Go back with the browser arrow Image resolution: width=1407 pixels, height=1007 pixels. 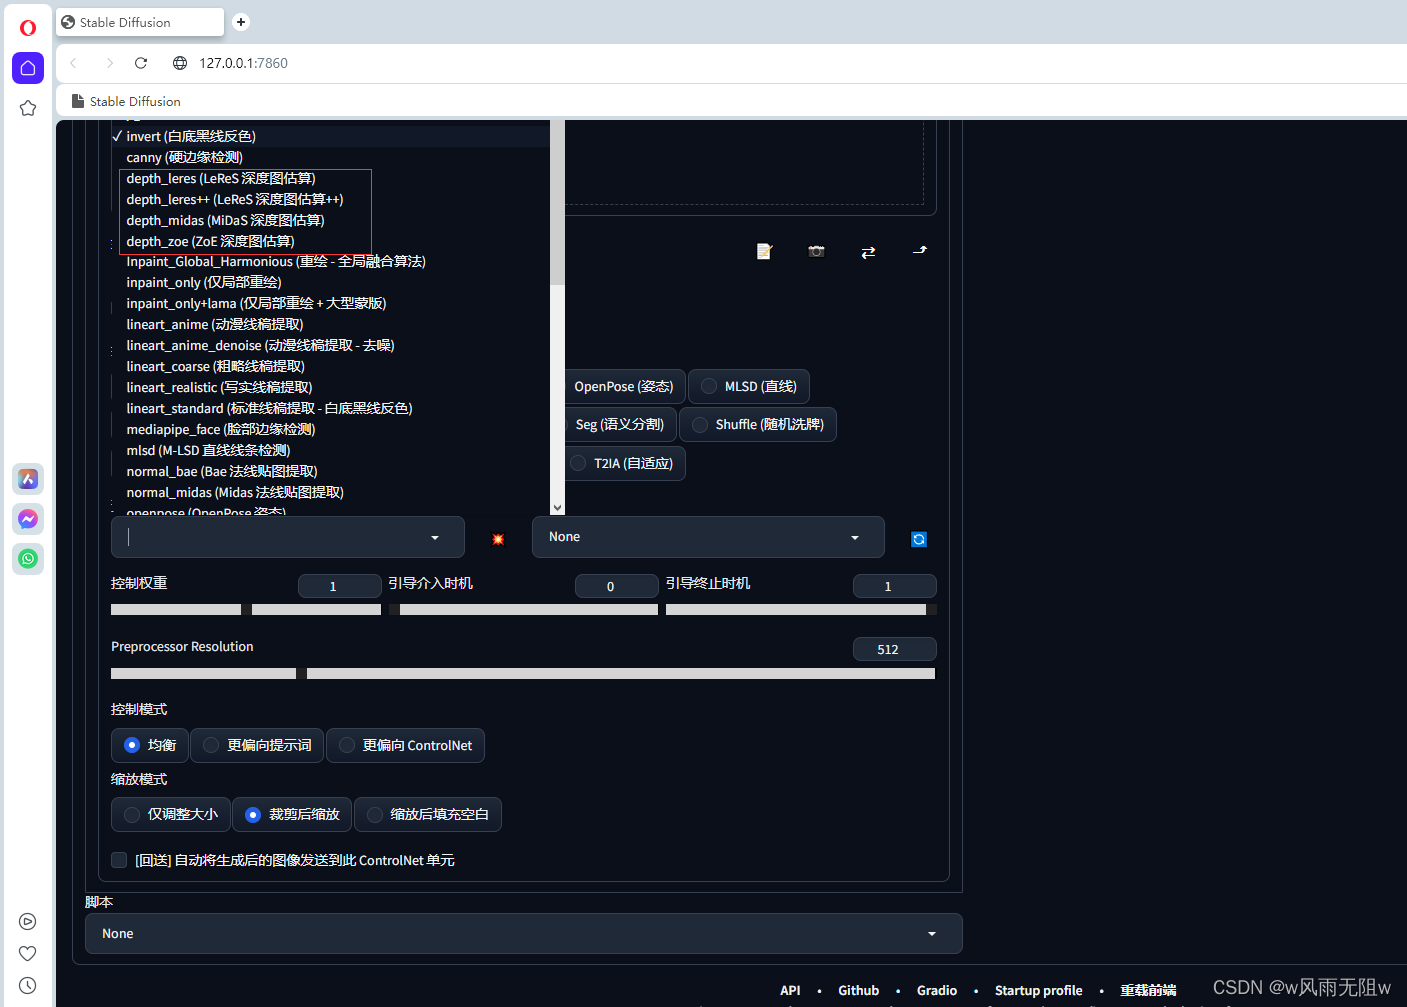pos(73,63)
